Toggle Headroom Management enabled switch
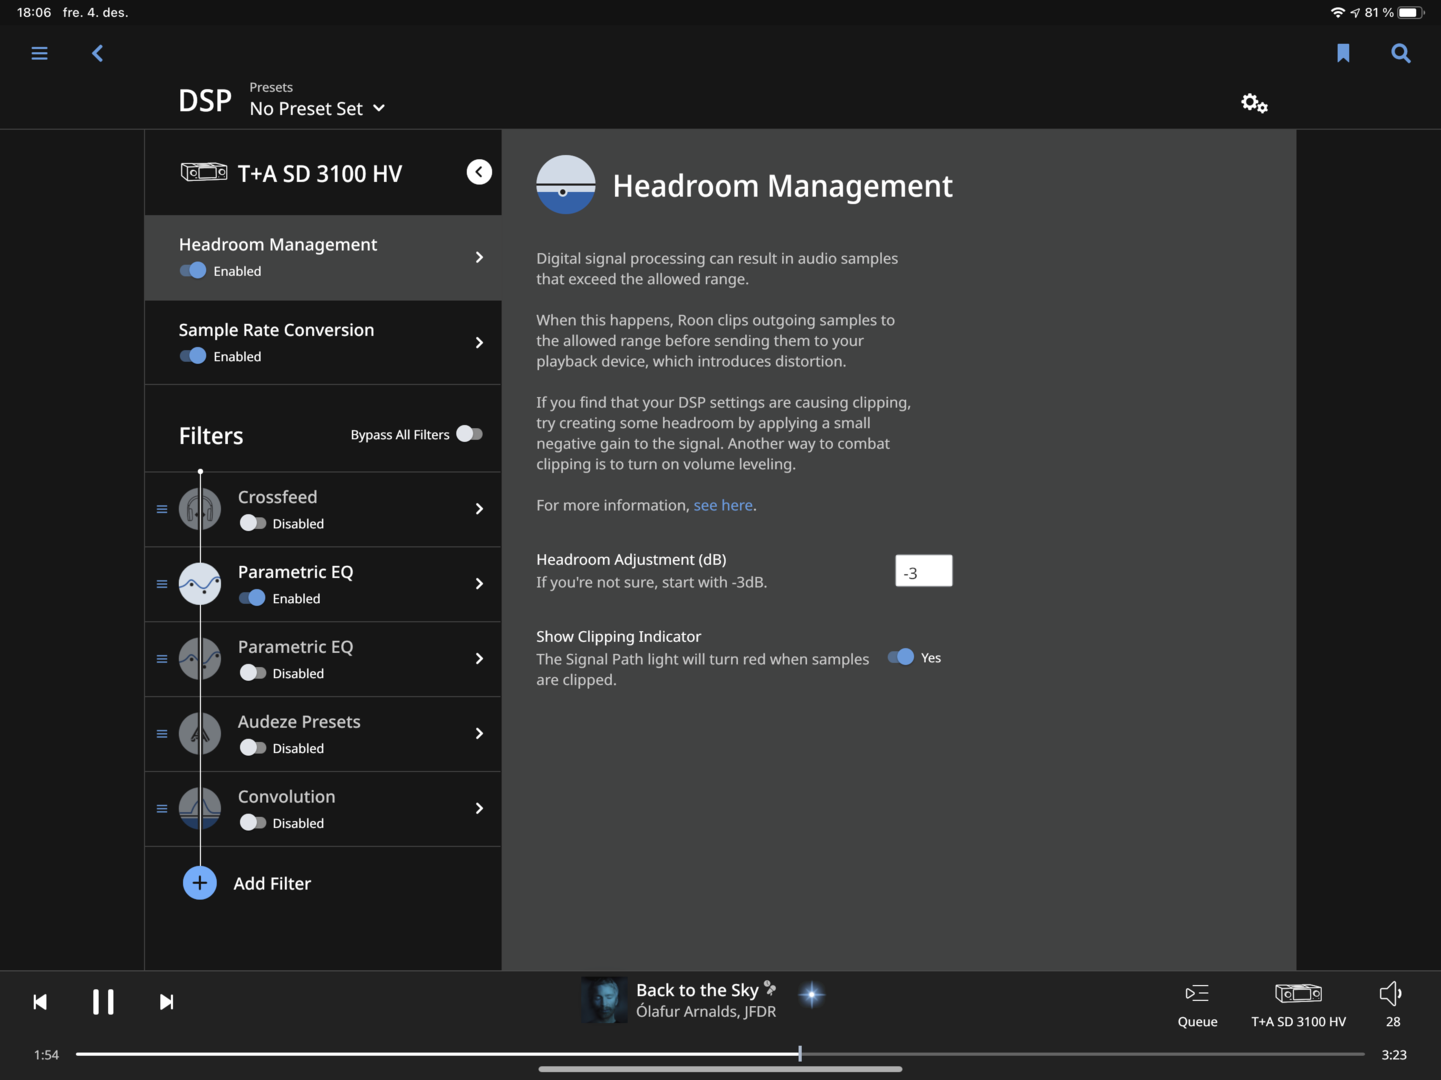The height and width of the screenshot is (1080, 1441). pos(192,270)
